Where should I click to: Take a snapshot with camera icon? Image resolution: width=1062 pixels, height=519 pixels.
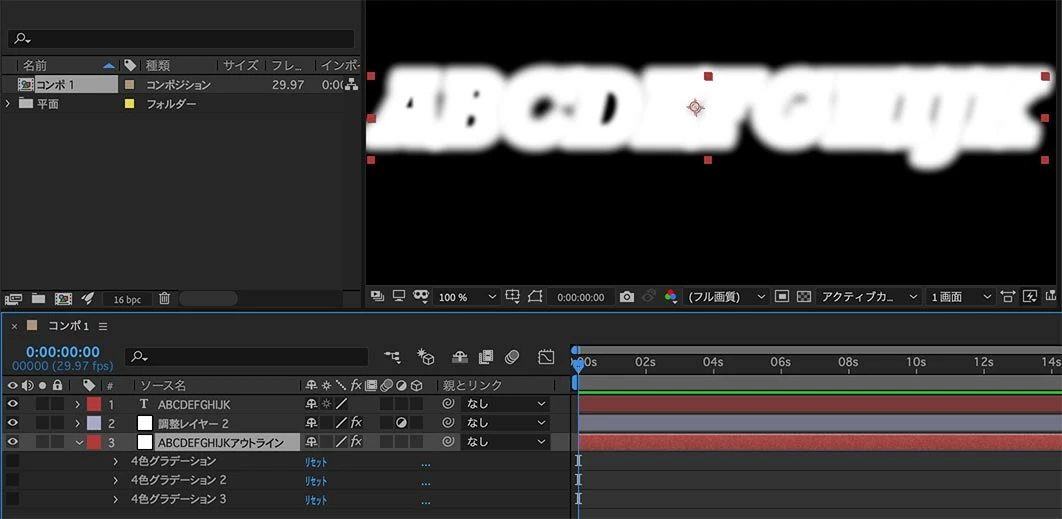[x=627, y=297]
